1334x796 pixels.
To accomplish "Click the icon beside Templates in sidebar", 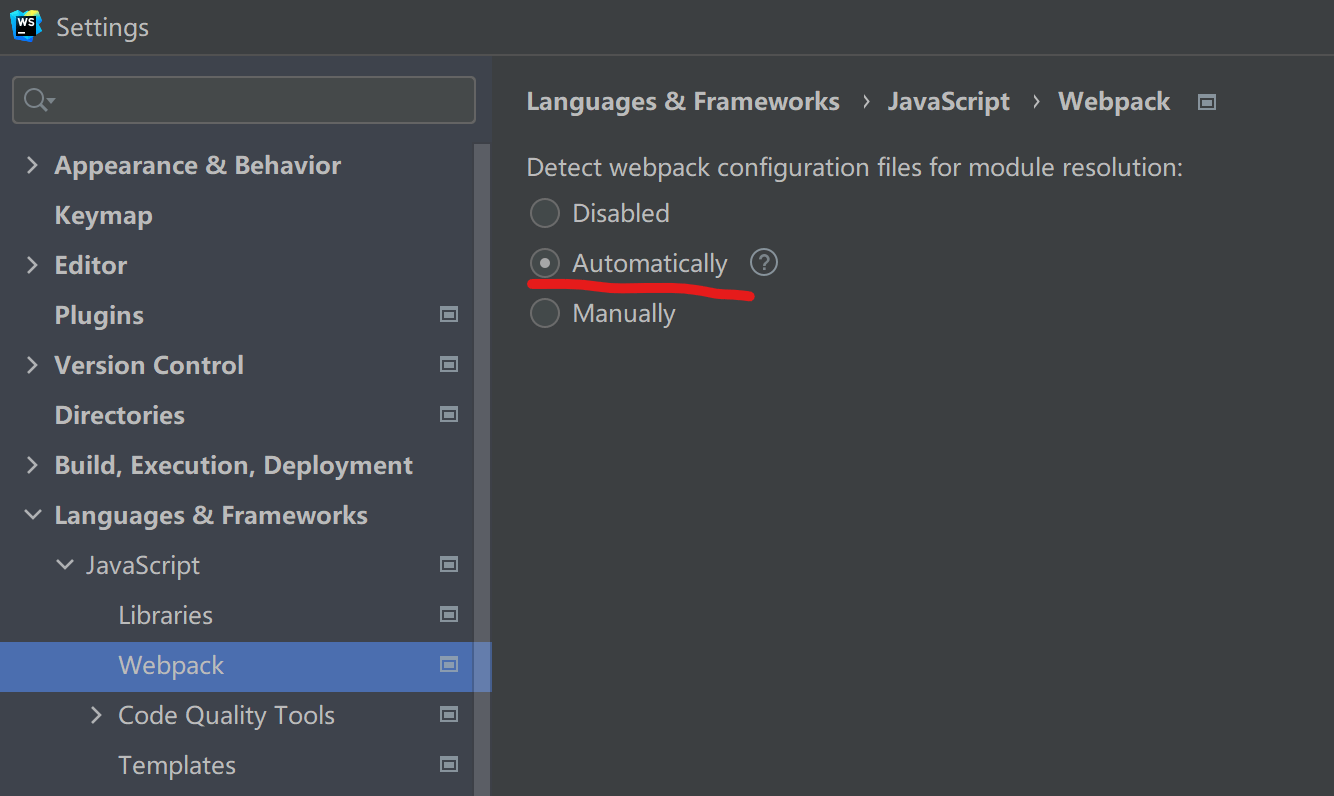I will click(449, 764).
